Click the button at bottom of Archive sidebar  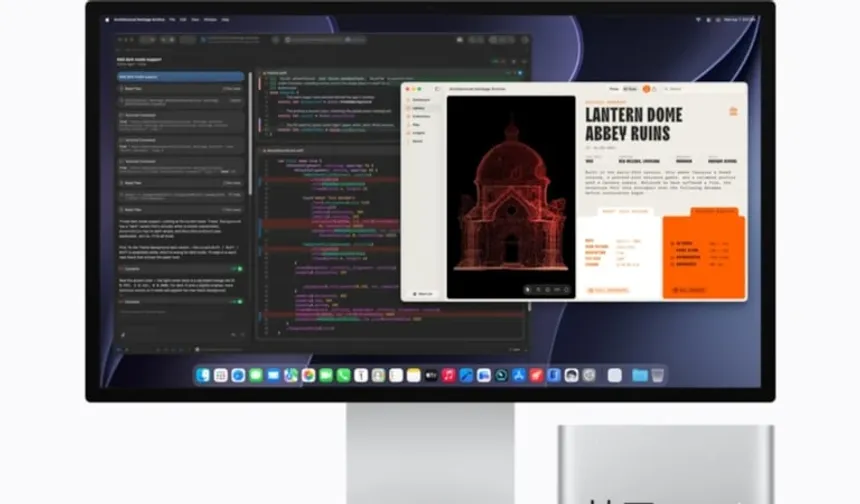click(423, 294)
